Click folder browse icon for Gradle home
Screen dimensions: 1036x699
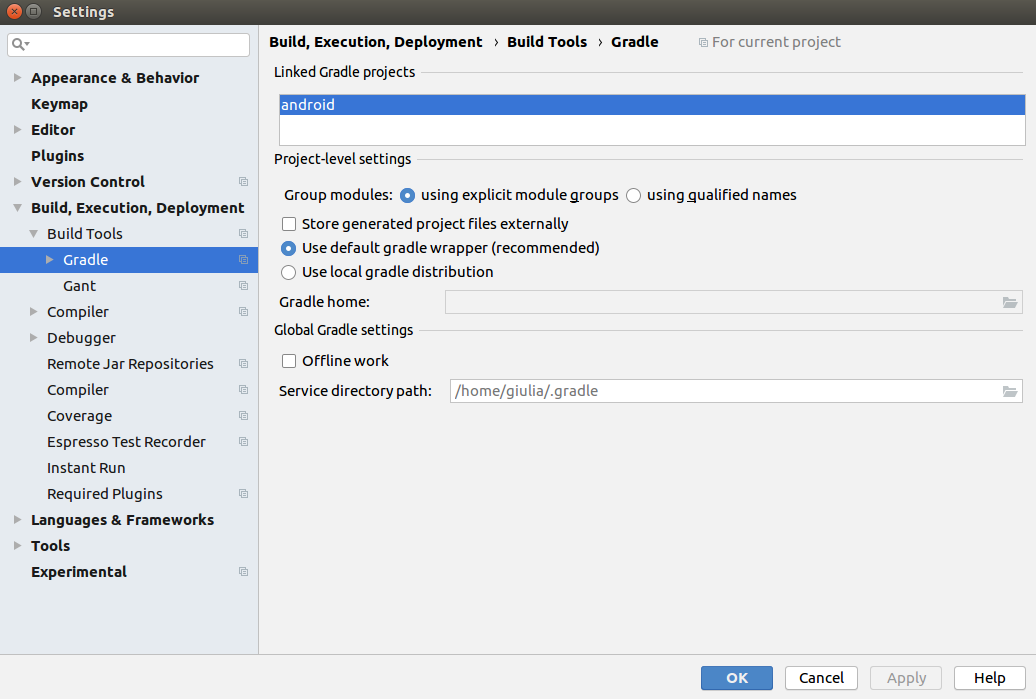pos(1010,303)
